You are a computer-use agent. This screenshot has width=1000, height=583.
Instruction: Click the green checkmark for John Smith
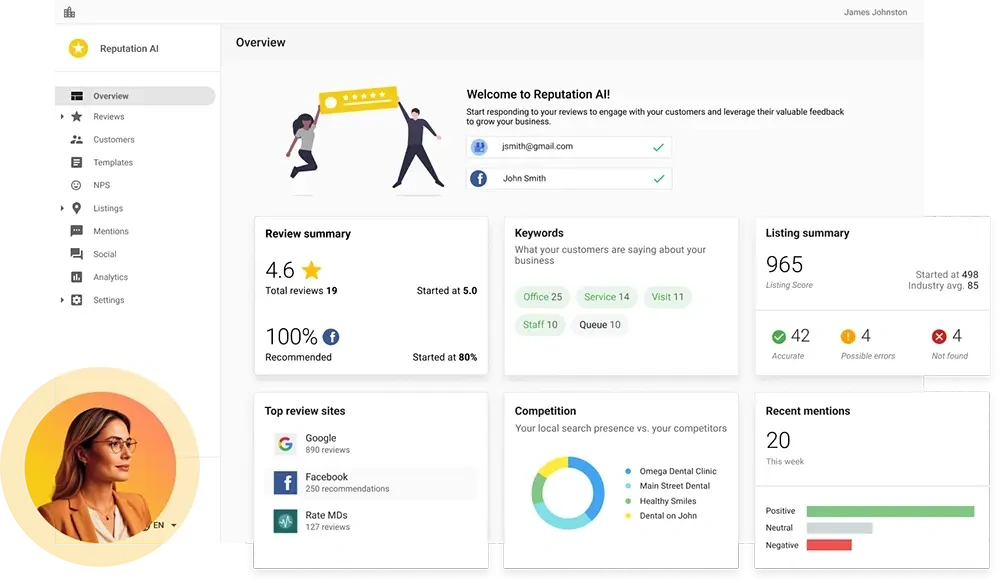(x=659, y=179)
